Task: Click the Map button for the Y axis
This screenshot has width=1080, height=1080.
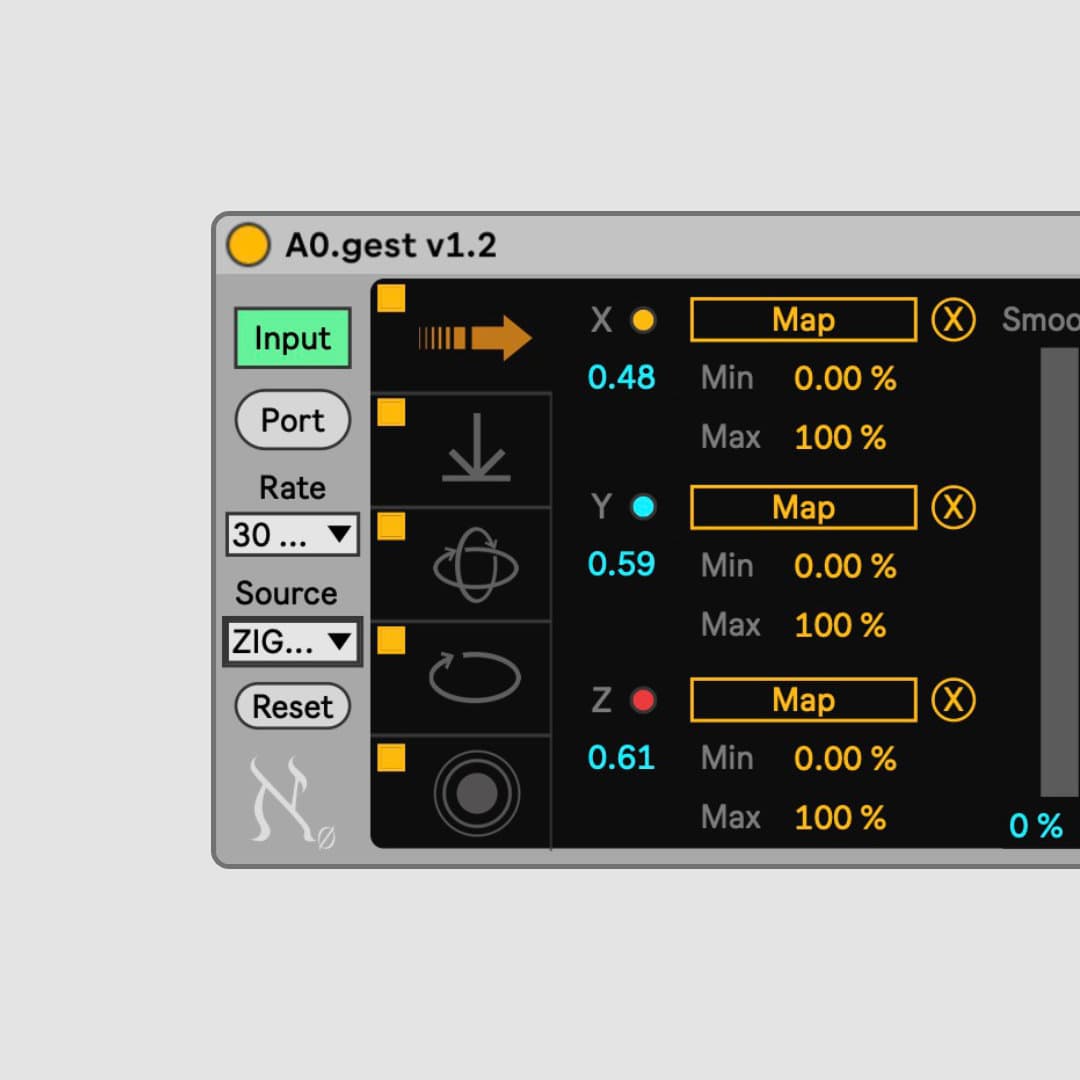Action: pyautogui.click(x=802, y=507)
